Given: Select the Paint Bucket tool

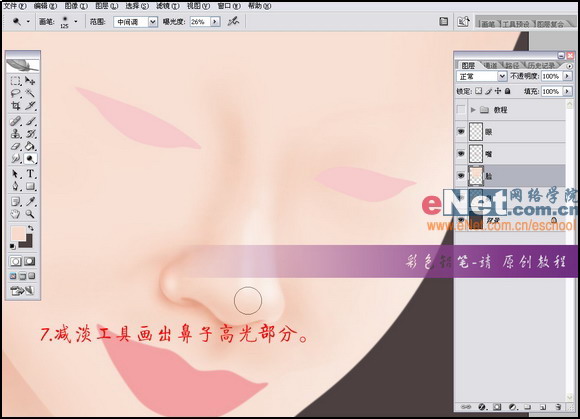Looking at the screenshot, I should (x=30, y=146).
